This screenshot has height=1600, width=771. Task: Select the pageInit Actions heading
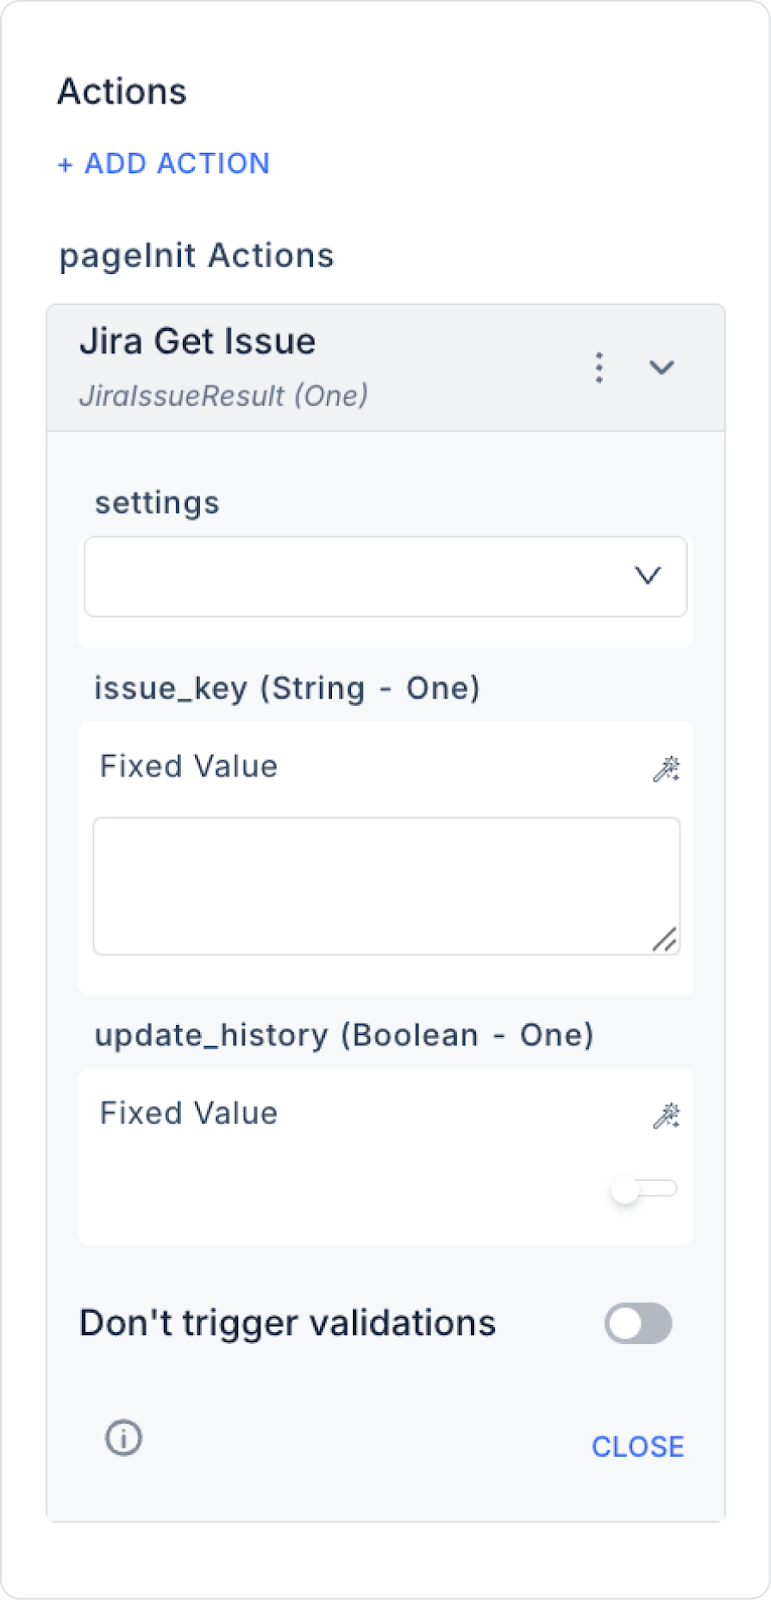[x=197, y=256]
